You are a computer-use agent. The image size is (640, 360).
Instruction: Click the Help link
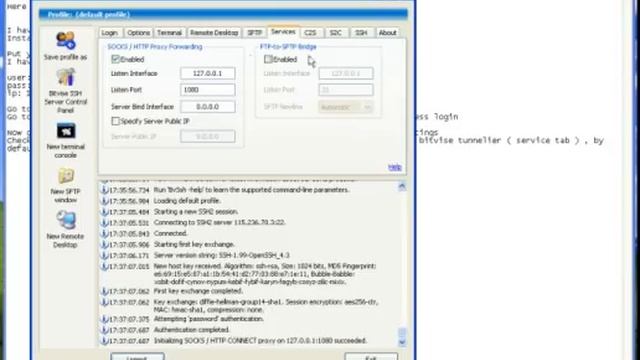click(395, 167)
